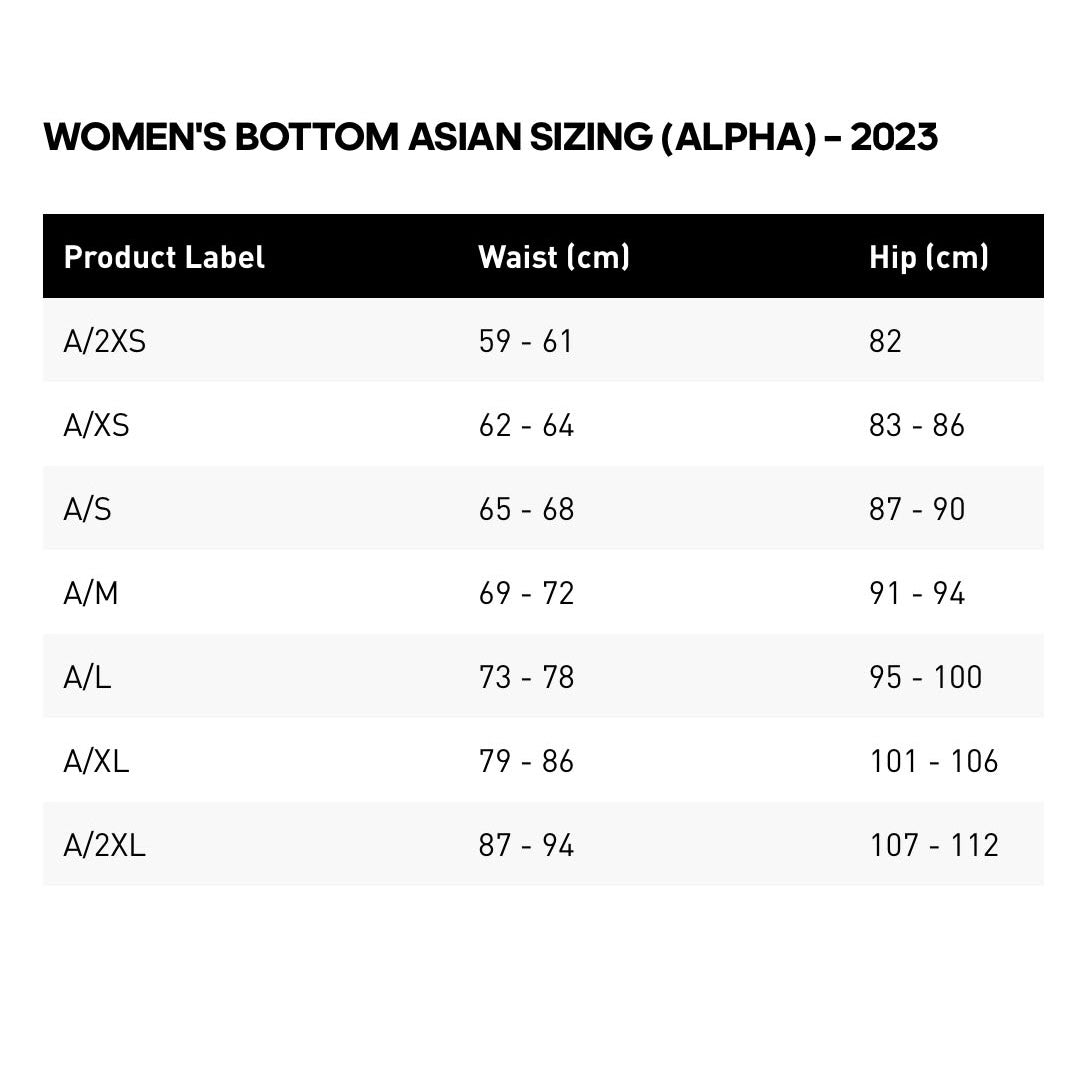1085x1085 pixels.
Task: Click the 79 - 86 waist value
Action: (526, 762)
